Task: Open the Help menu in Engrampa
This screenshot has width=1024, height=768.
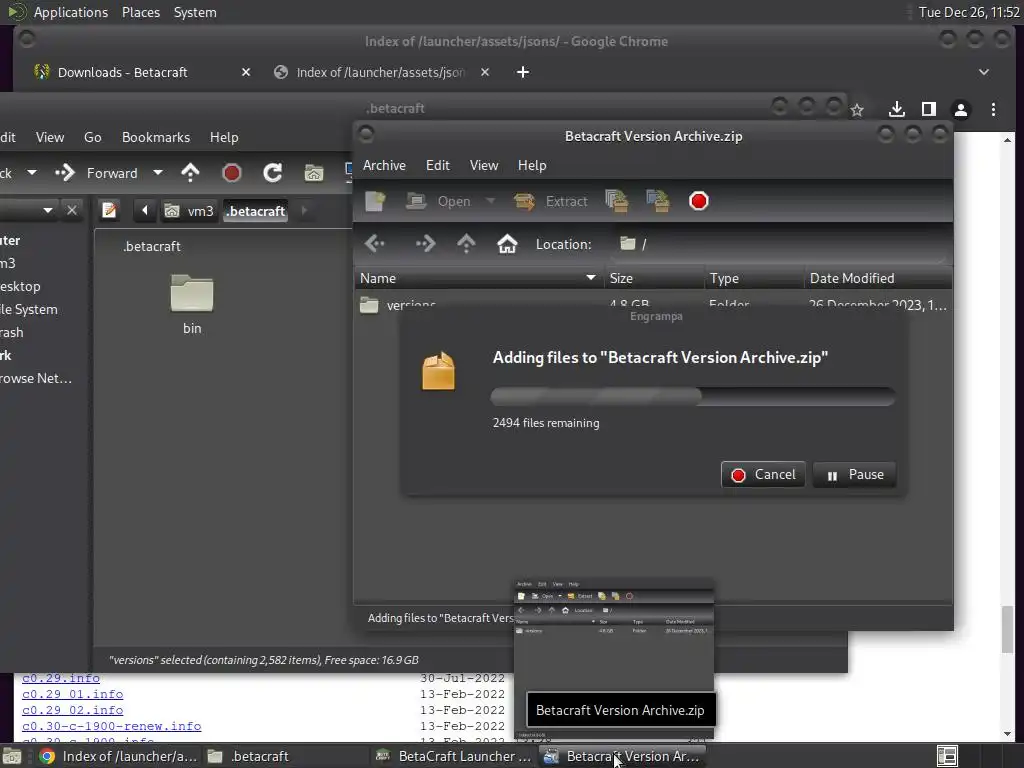Action: point(532,165)
